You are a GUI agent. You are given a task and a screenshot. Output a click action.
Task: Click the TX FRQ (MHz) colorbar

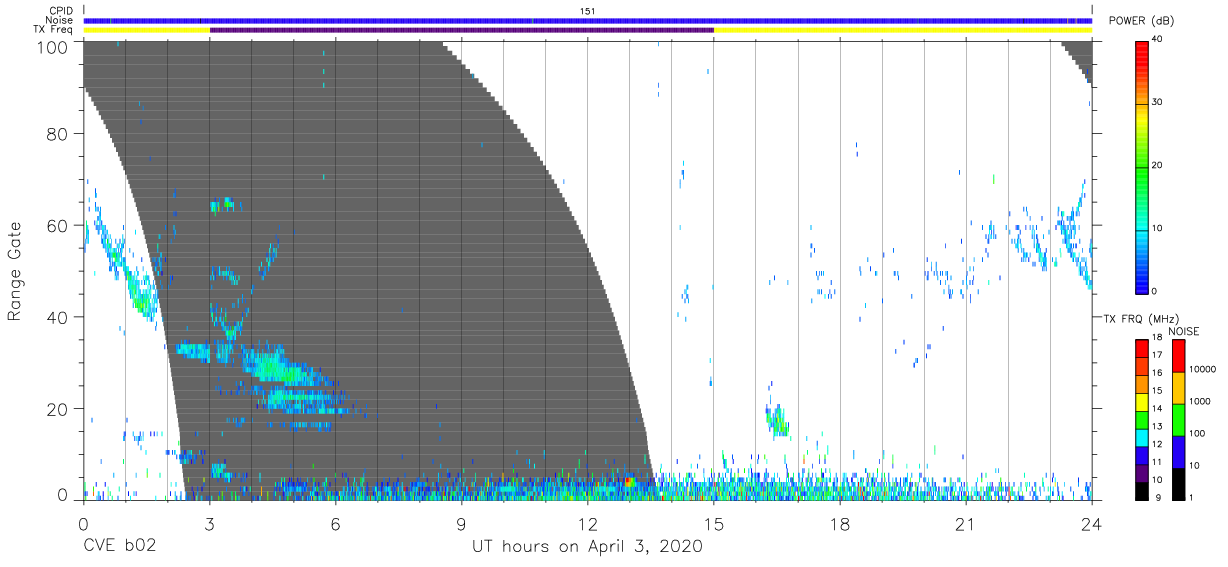(1142, 418)
